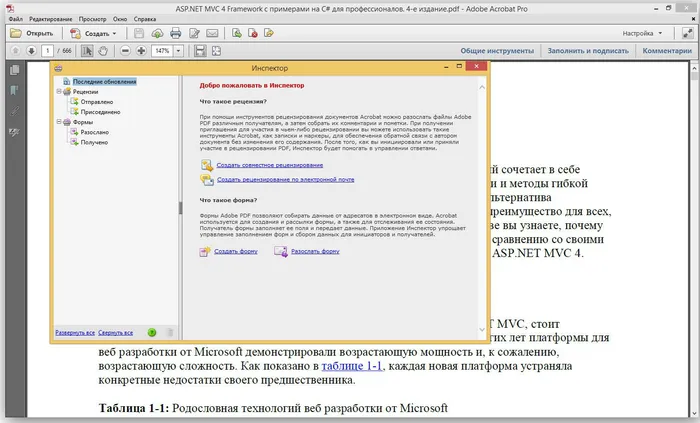Select the Hand pan tool

point(103,51)
